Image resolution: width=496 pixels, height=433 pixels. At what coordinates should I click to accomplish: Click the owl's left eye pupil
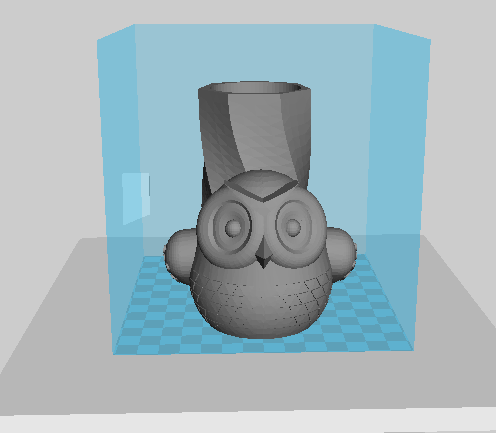(x=233, y=227)
